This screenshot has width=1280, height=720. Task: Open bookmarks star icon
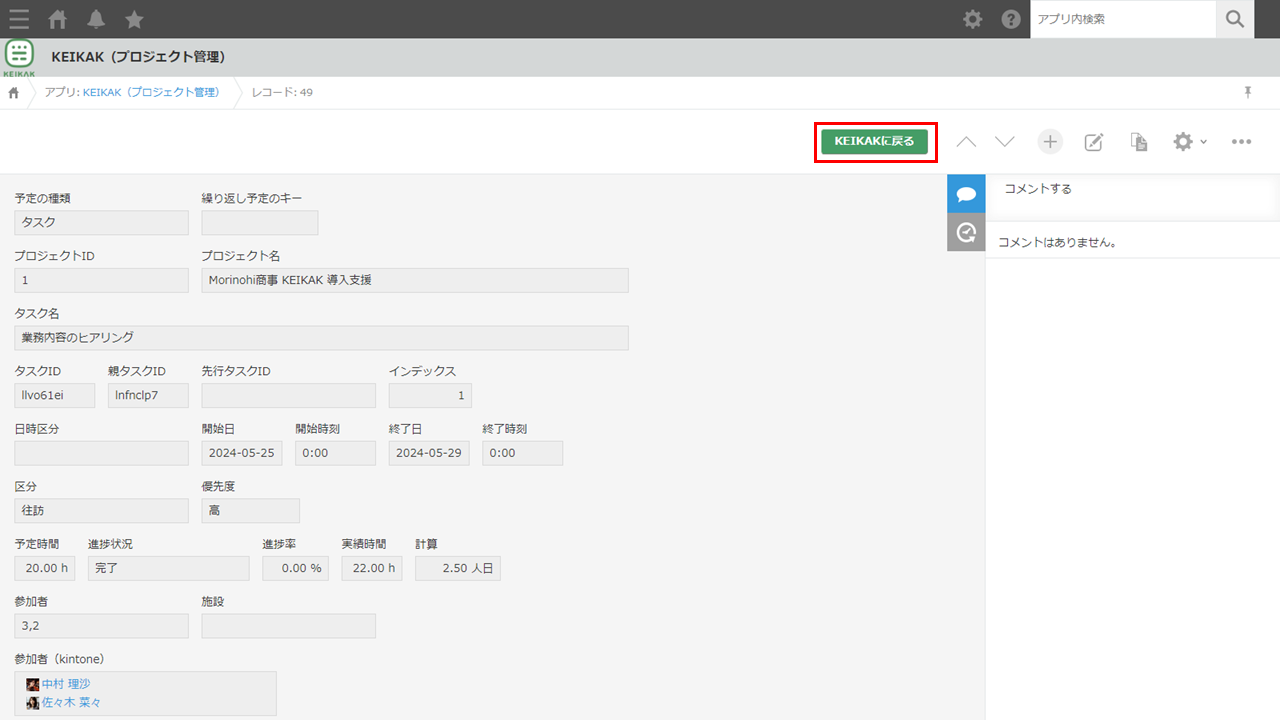tap(134, 19)
